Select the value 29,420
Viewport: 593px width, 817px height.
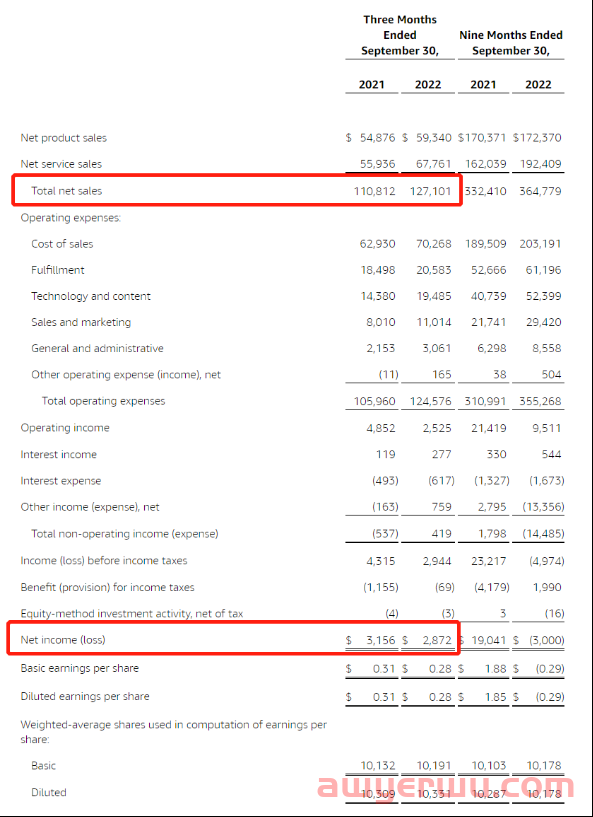(543, 322)
